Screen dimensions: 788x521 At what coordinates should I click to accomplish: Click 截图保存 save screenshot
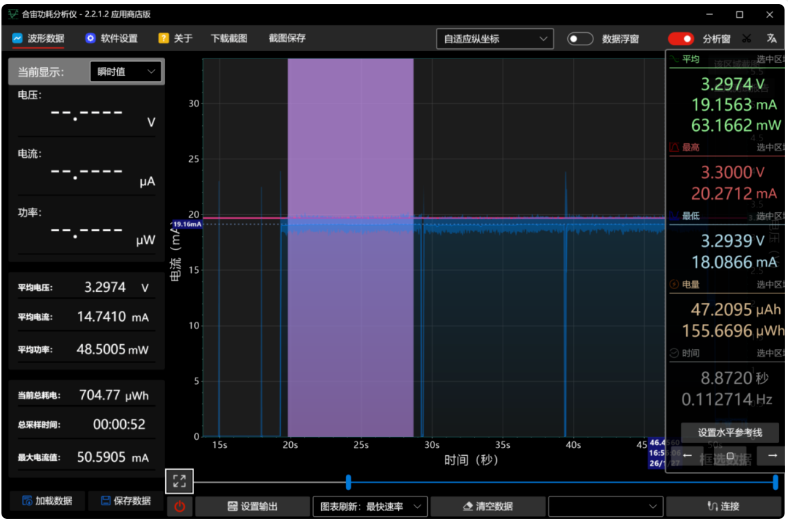pyautogui.click(x=287, y=38)
